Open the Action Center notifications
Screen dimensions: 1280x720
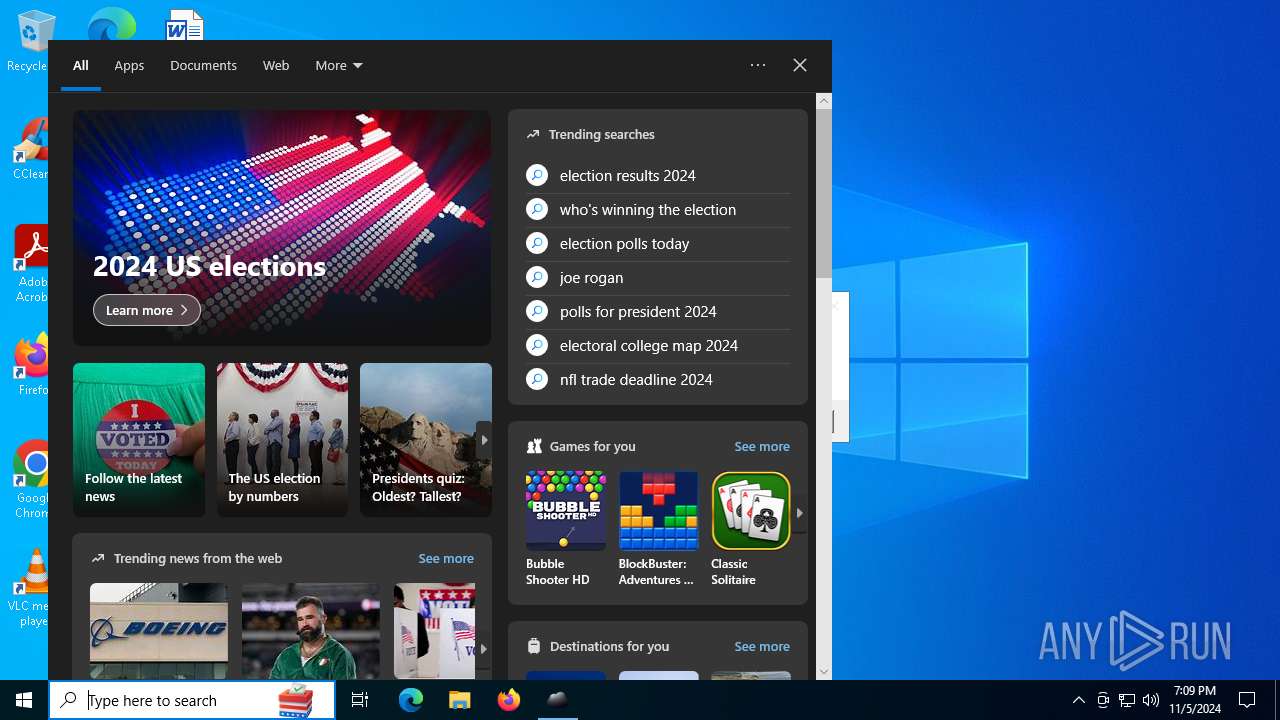coord(1247,700)
